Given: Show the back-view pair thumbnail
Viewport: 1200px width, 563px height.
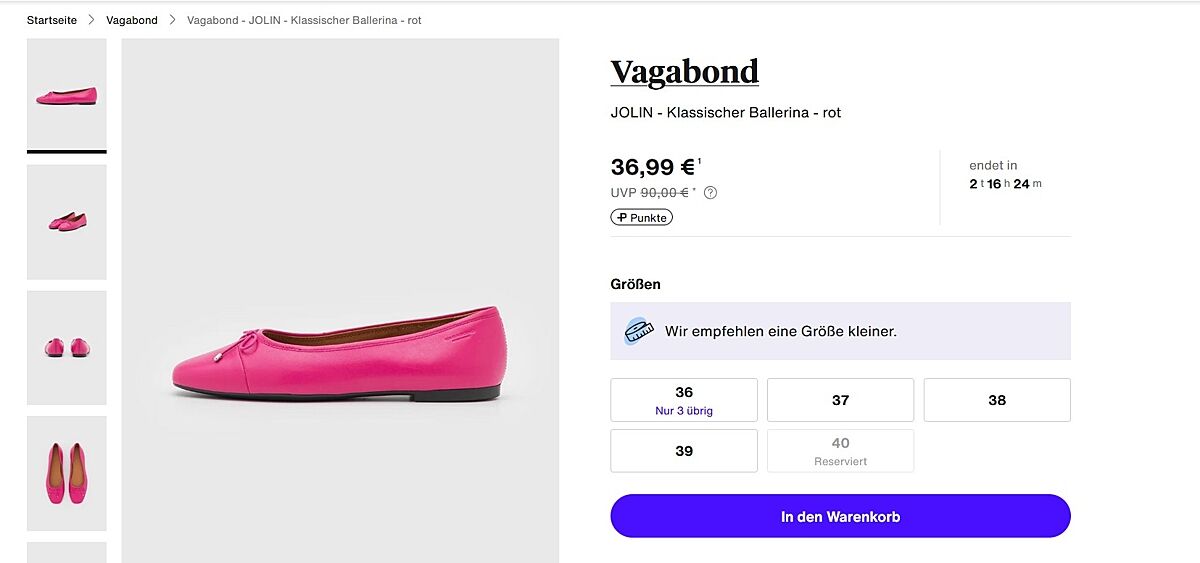Looking at the screenshot, I should coord(67,347).
